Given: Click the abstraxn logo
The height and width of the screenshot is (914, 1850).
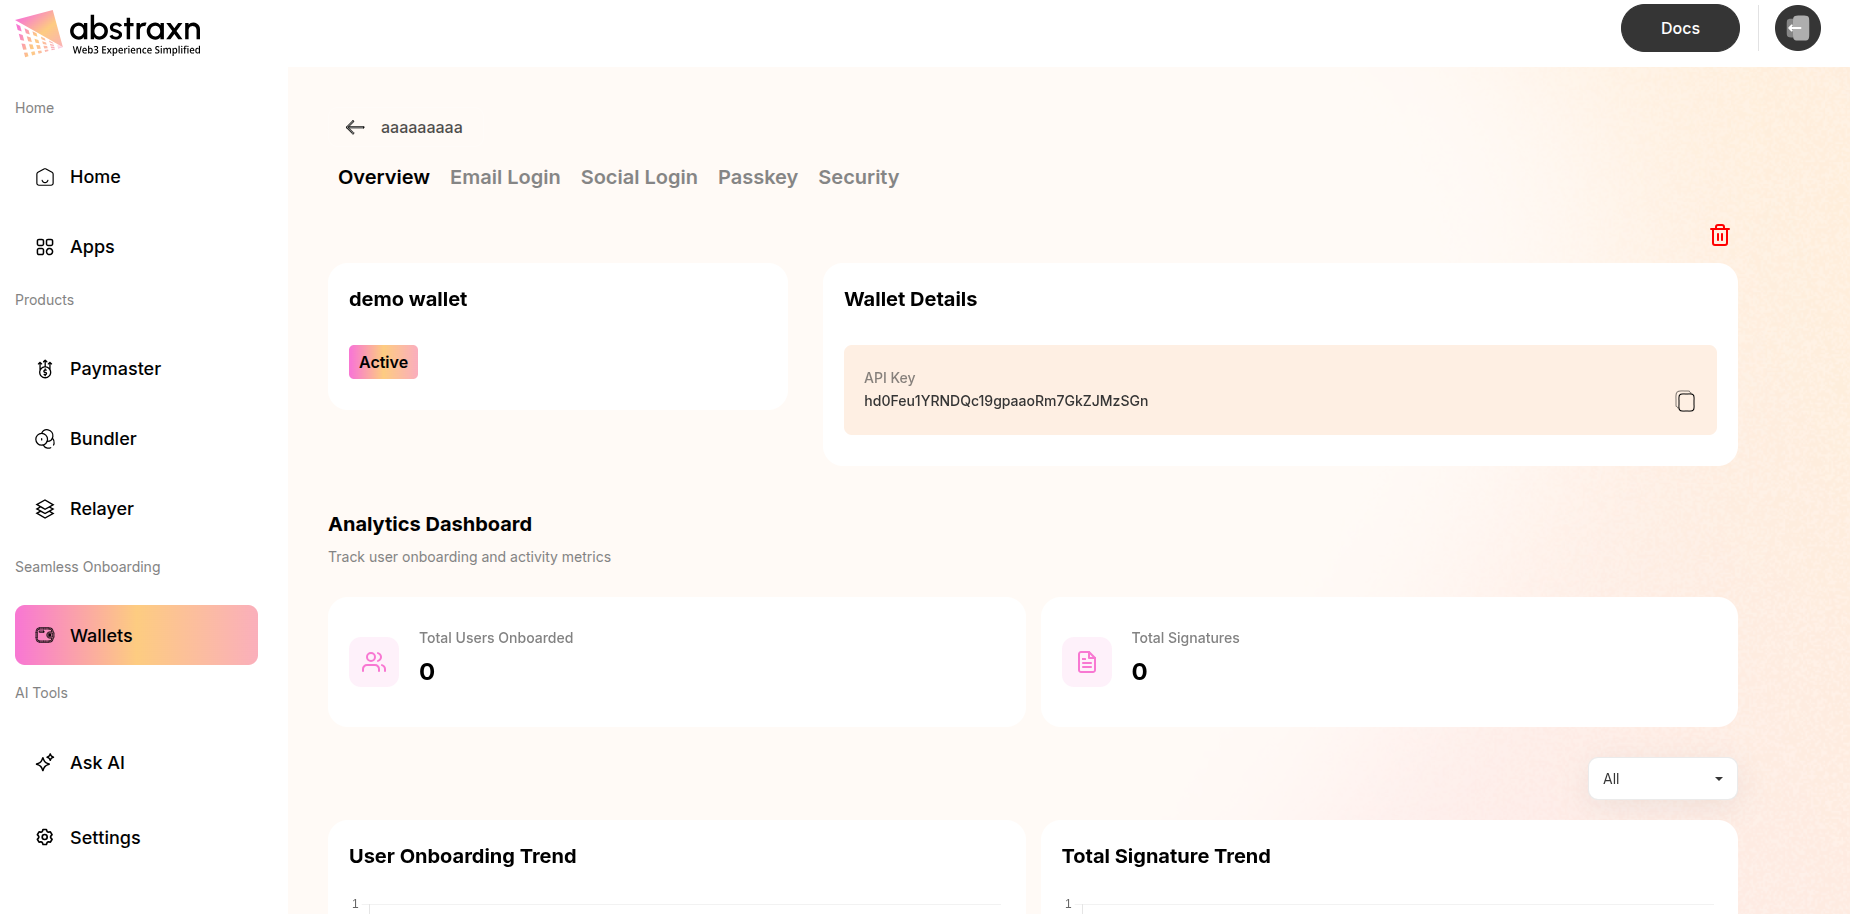Looking at the screenshot, I should click(106, 30).
